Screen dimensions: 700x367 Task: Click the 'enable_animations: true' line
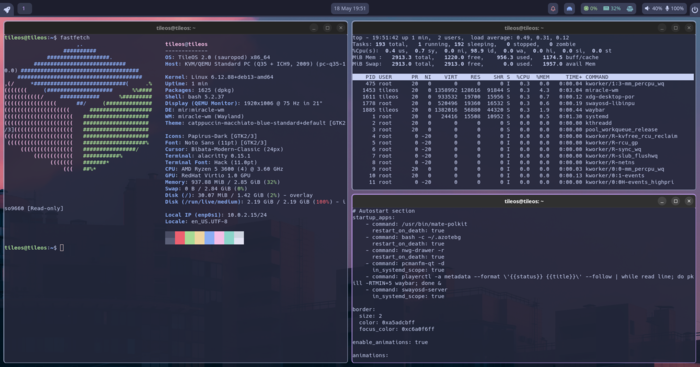[x=390, y=342]
